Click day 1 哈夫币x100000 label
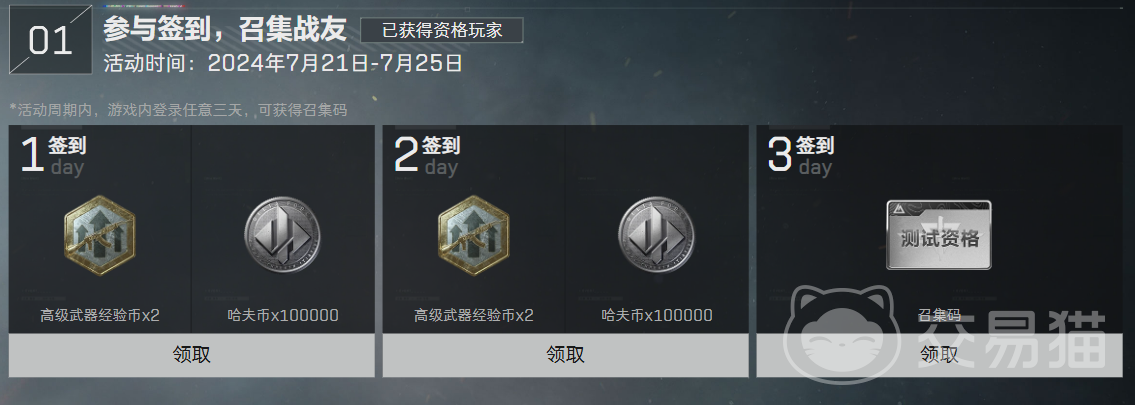The image size is (1135, 405). tap(282, 315)
